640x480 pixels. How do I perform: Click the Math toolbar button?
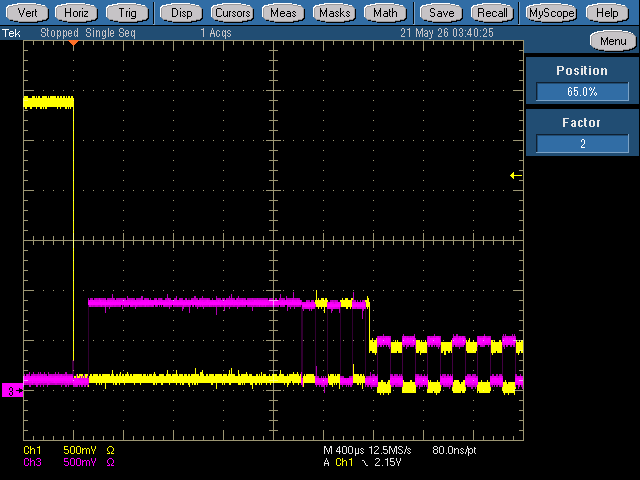[x=385, y=13]
